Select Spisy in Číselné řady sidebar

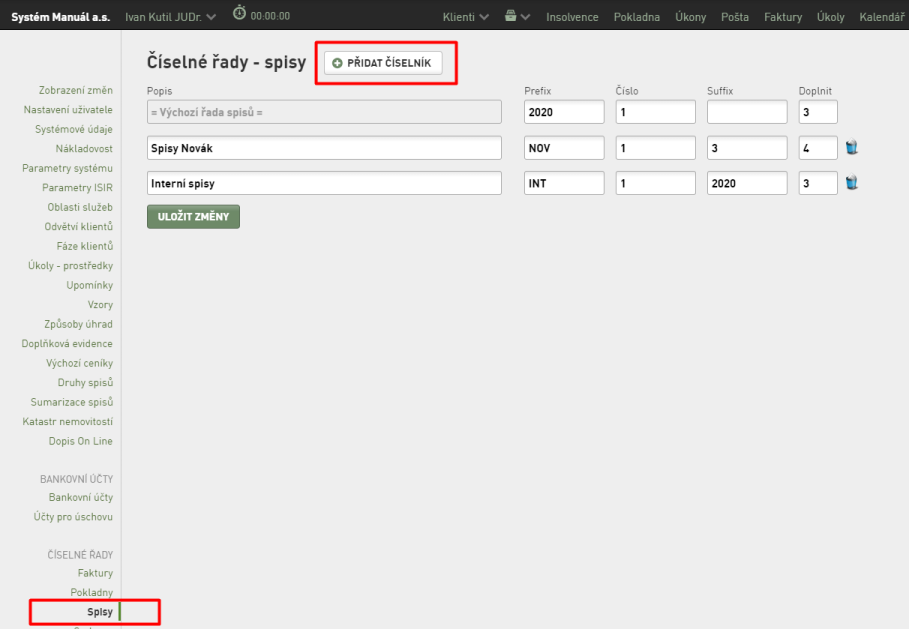click(x=100, y=612)
